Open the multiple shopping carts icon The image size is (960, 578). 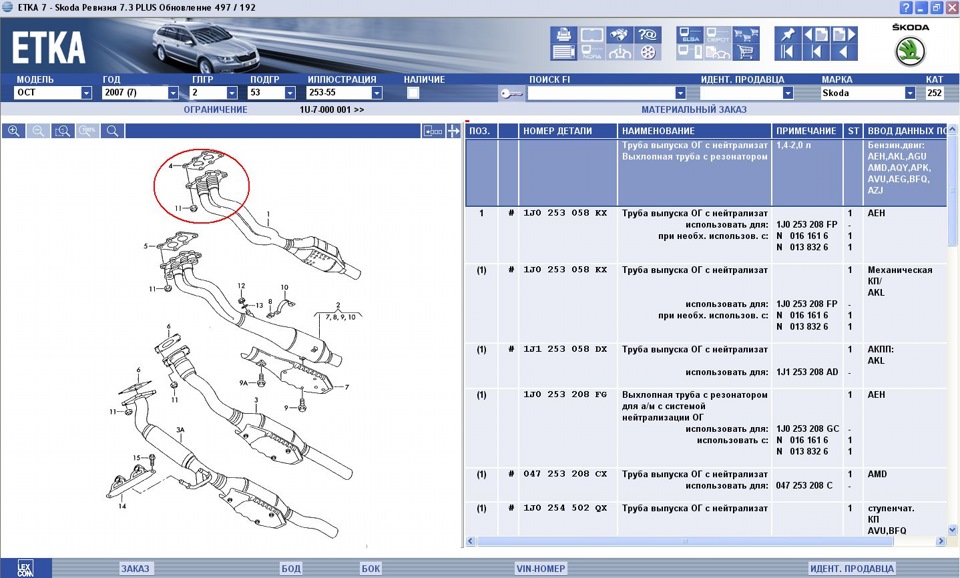click(x=746, y=35)
